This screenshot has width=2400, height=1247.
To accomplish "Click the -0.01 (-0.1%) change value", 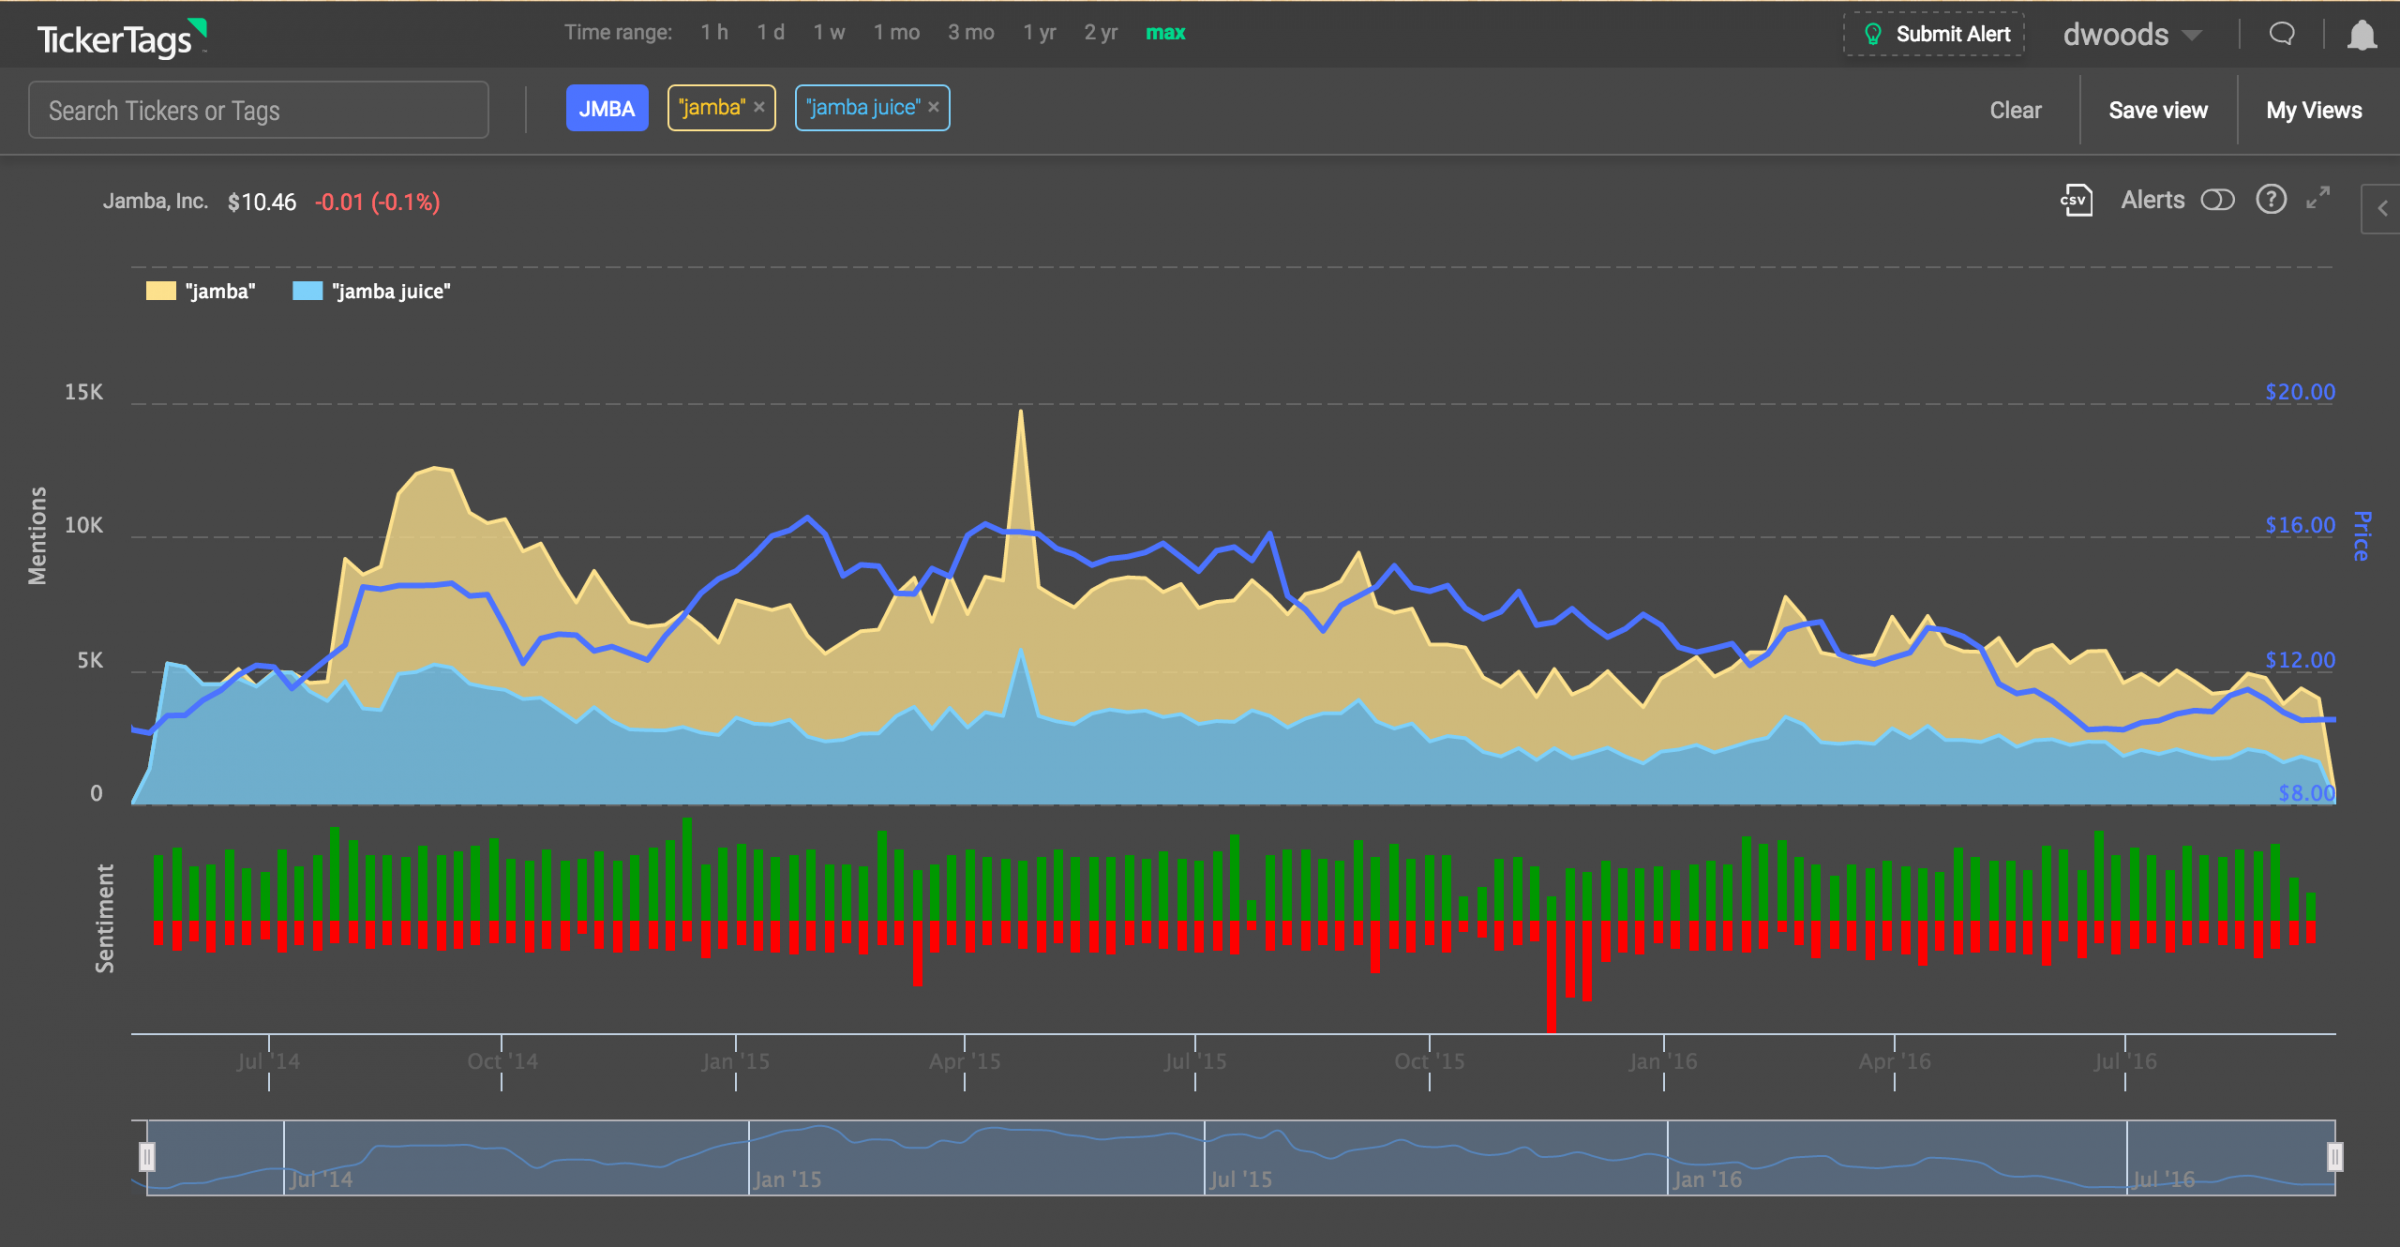I will coord(377,202).
